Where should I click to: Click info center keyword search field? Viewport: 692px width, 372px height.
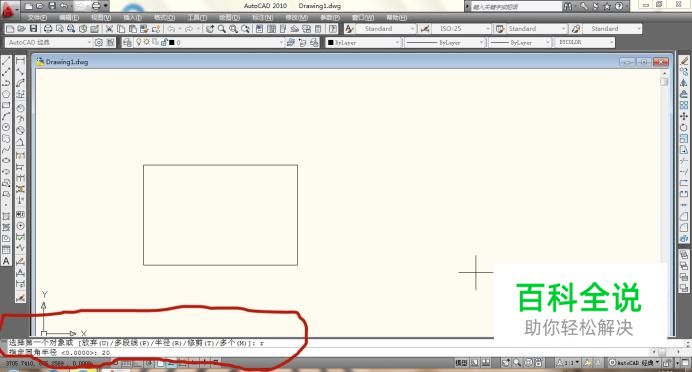(x=515, y=7)
